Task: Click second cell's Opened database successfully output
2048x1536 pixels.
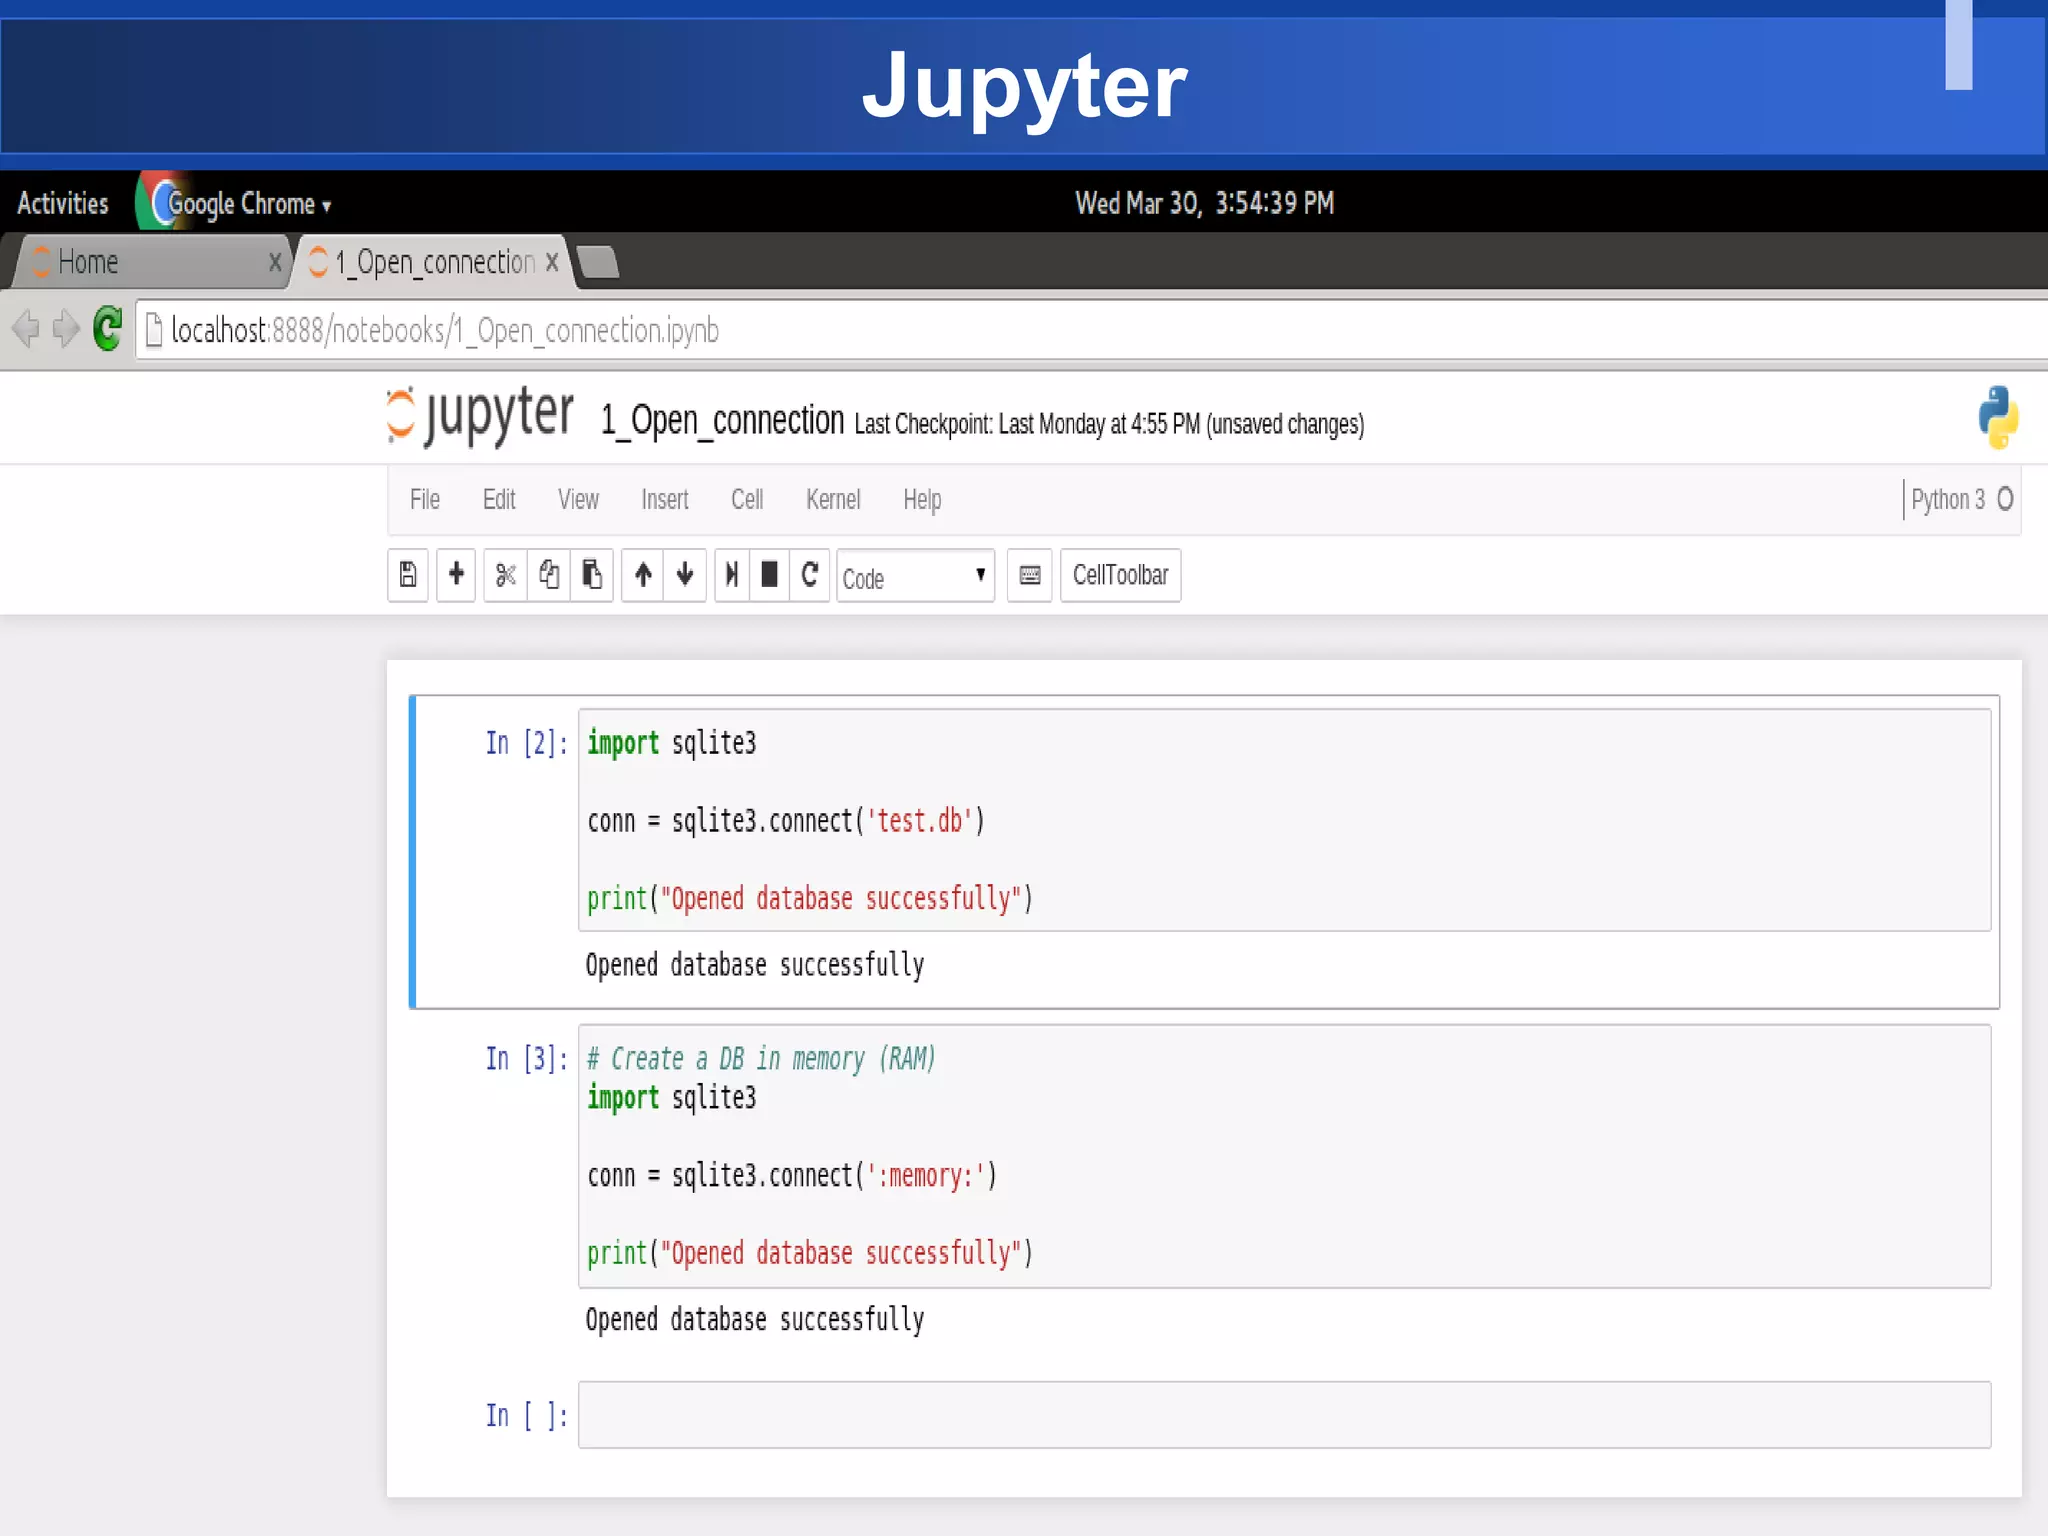Action: 755,1320
